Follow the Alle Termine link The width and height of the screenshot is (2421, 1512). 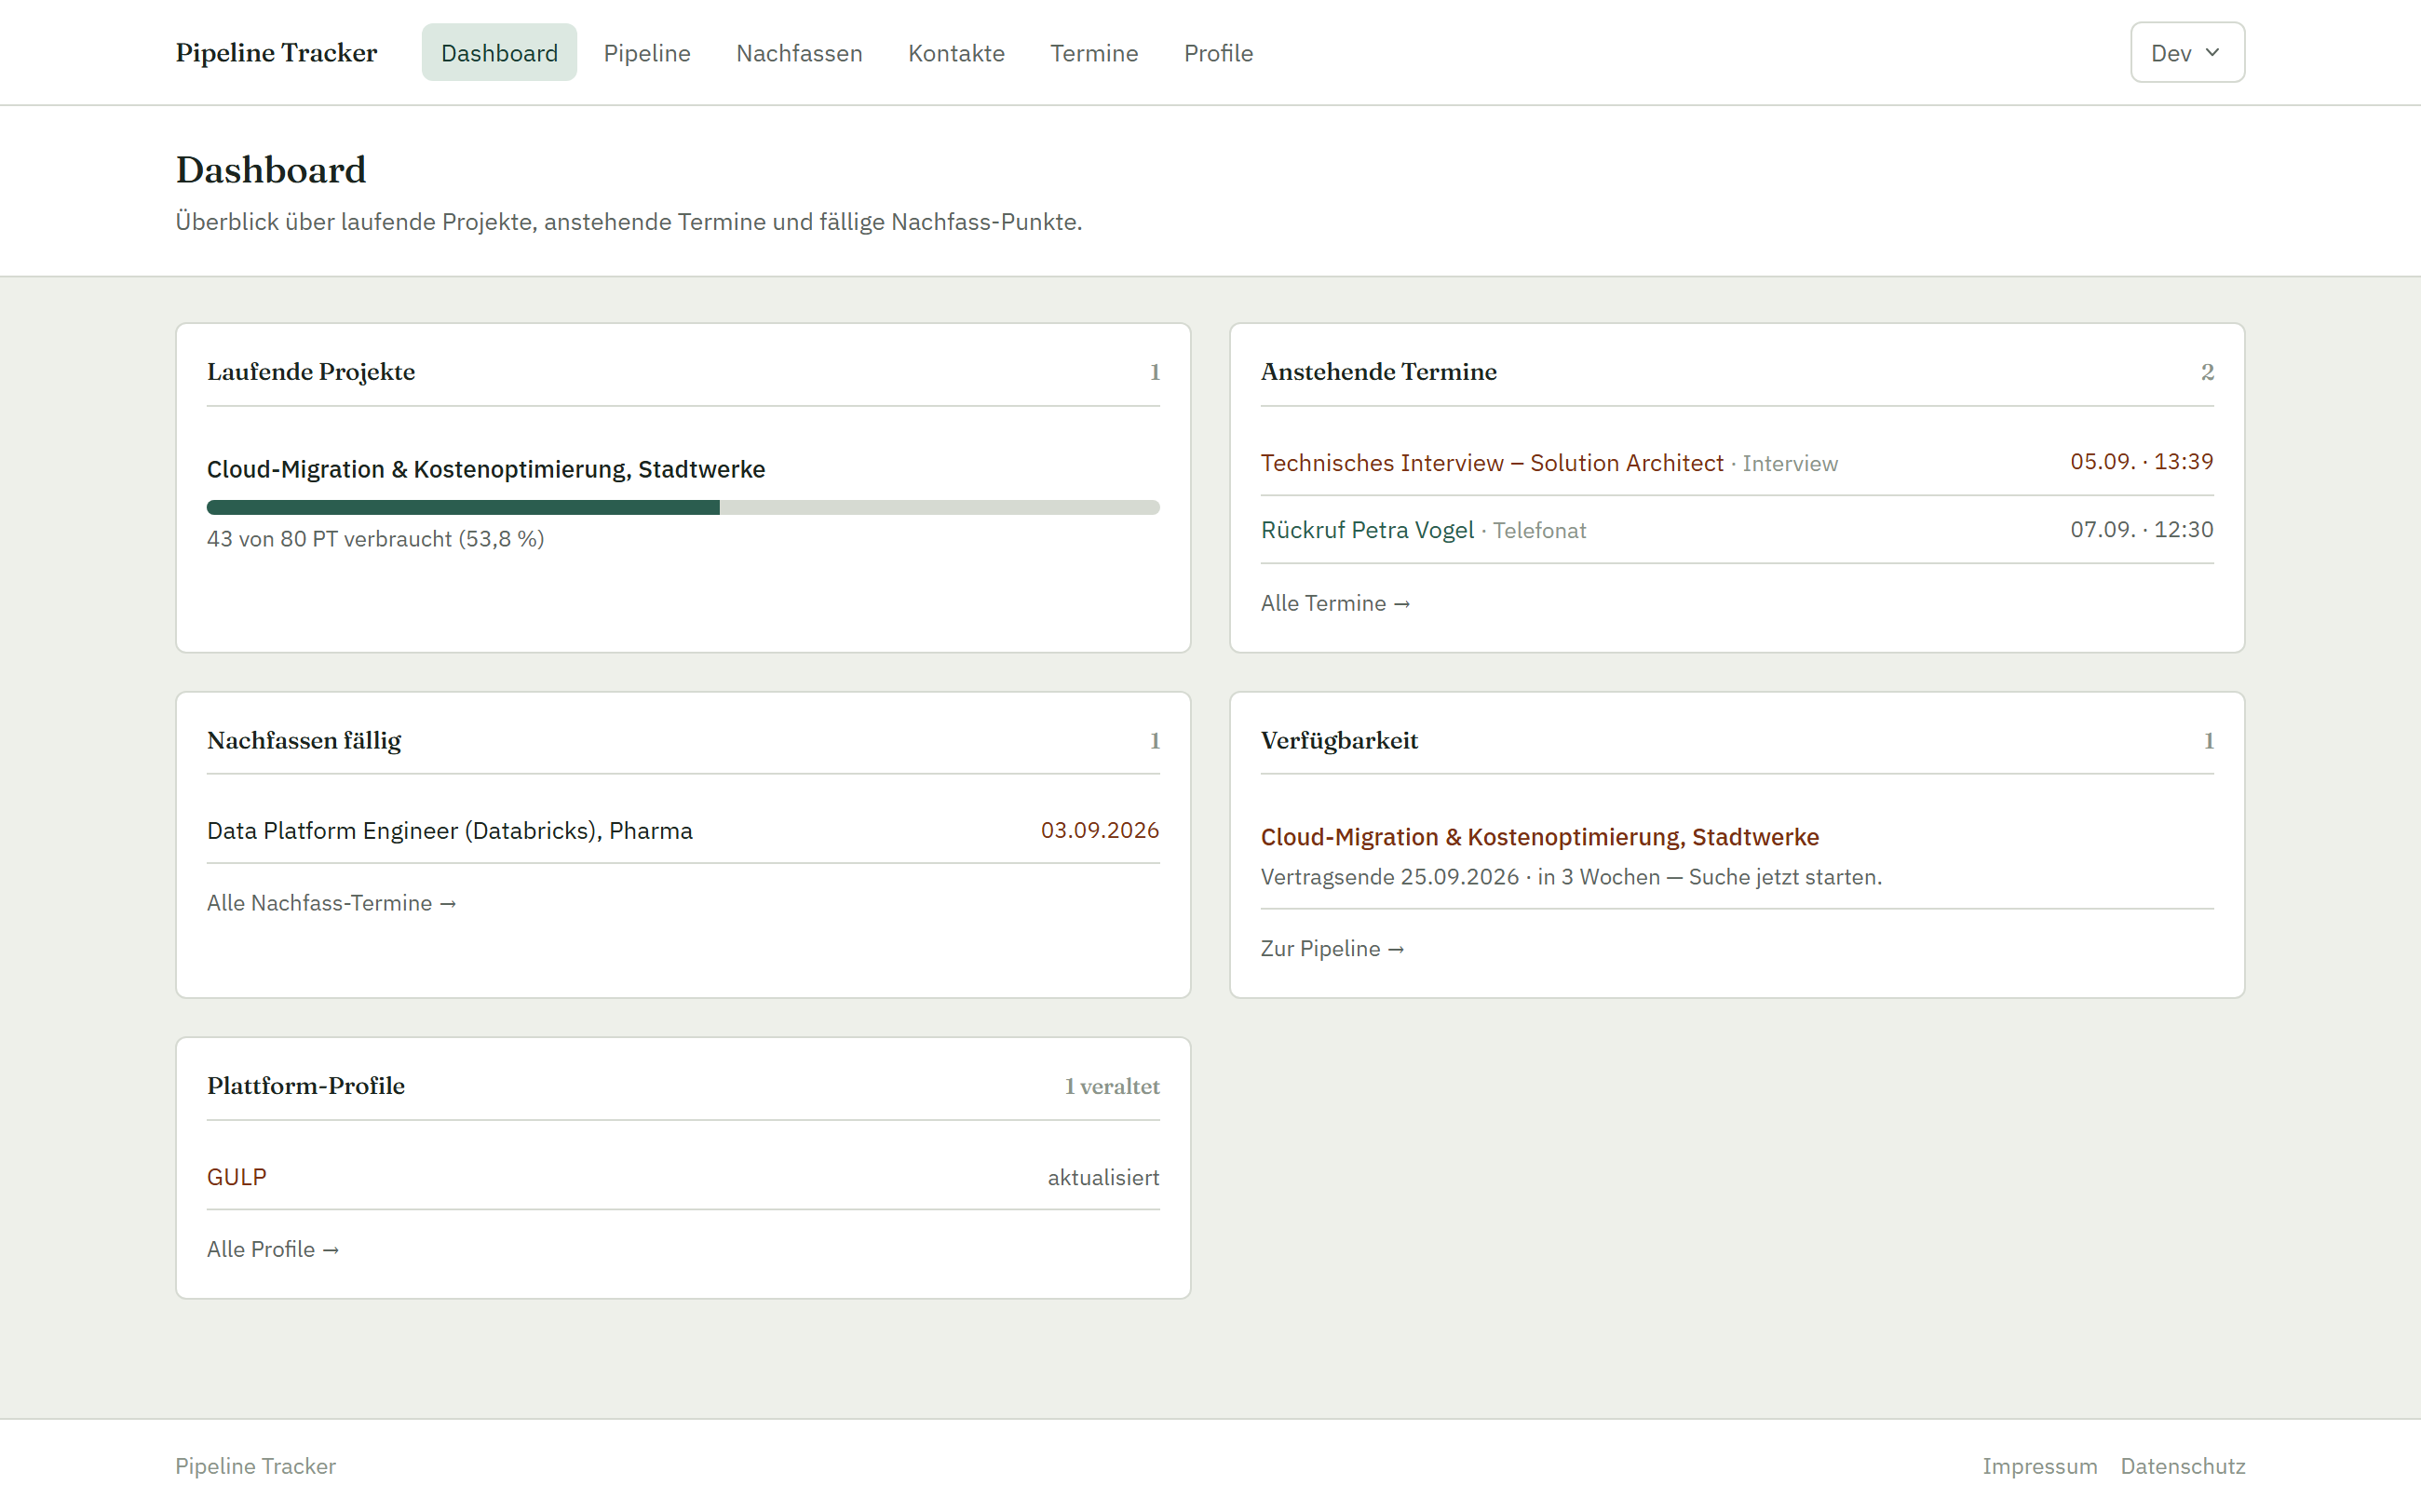coord(1335,603)
